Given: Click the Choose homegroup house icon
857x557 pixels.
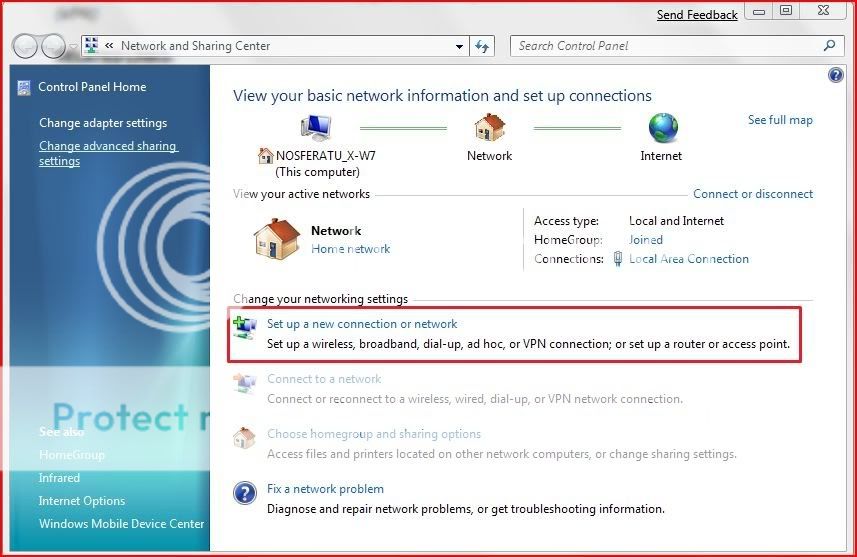Looking at the screenshot, I should tap(244, 438).
